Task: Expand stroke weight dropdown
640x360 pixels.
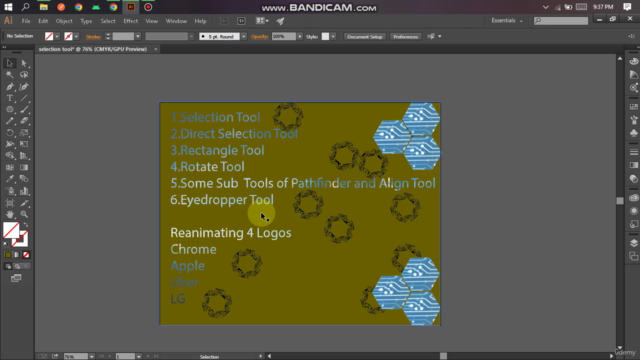Action: click(138, 37)
